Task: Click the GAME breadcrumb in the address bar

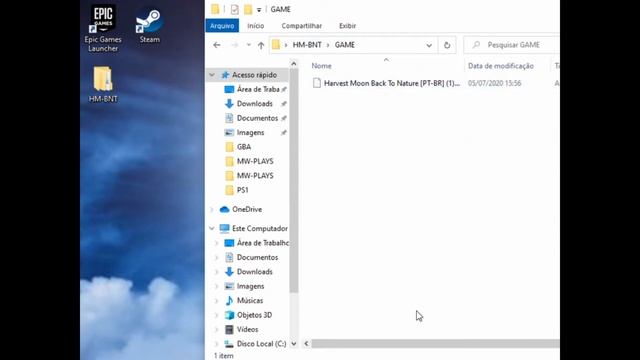Action: click(x=344, y=45)
